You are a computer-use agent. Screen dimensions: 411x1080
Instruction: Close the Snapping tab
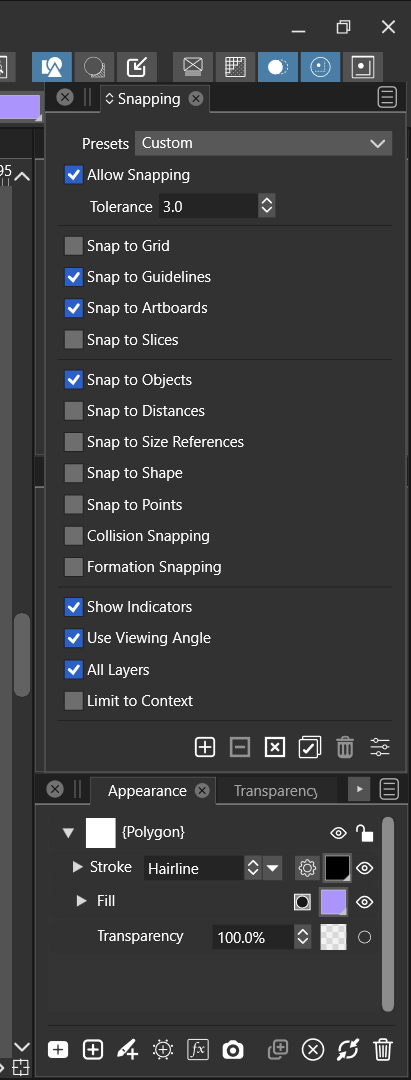coord(196,98)
